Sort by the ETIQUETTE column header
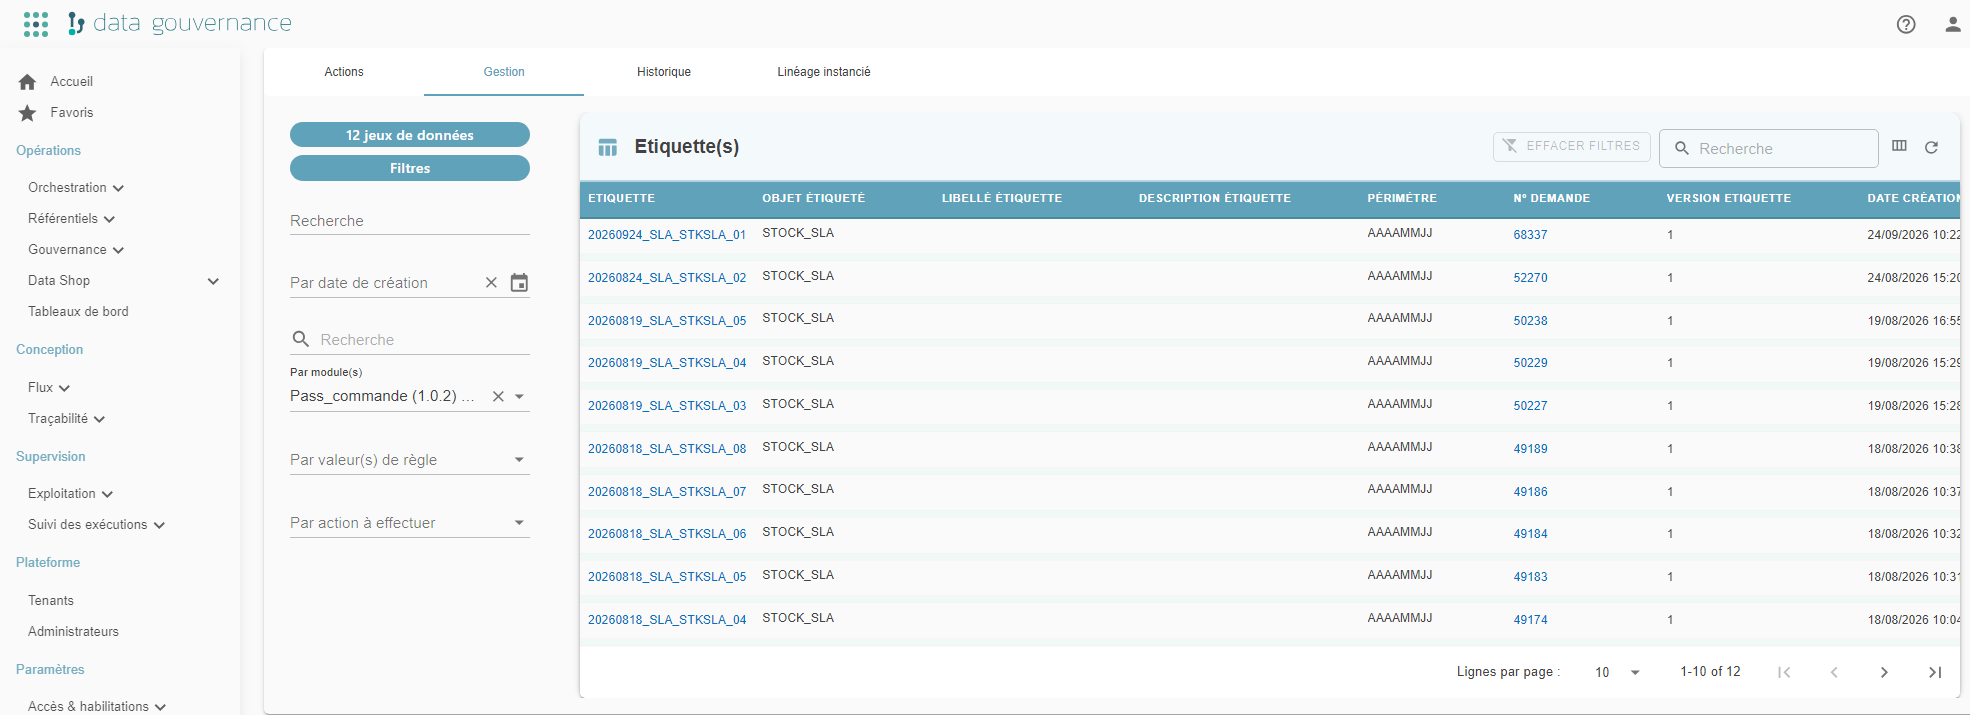Screen dimensions: 1970x715 coord(621,198)
